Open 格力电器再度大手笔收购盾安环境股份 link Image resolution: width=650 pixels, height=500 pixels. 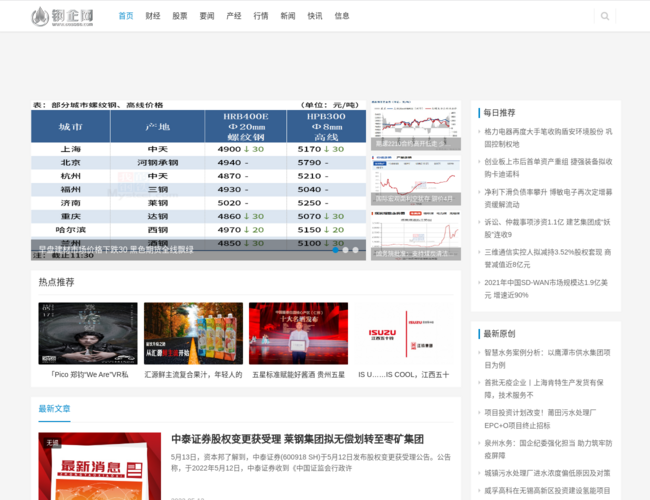click(x=548, y=138)
